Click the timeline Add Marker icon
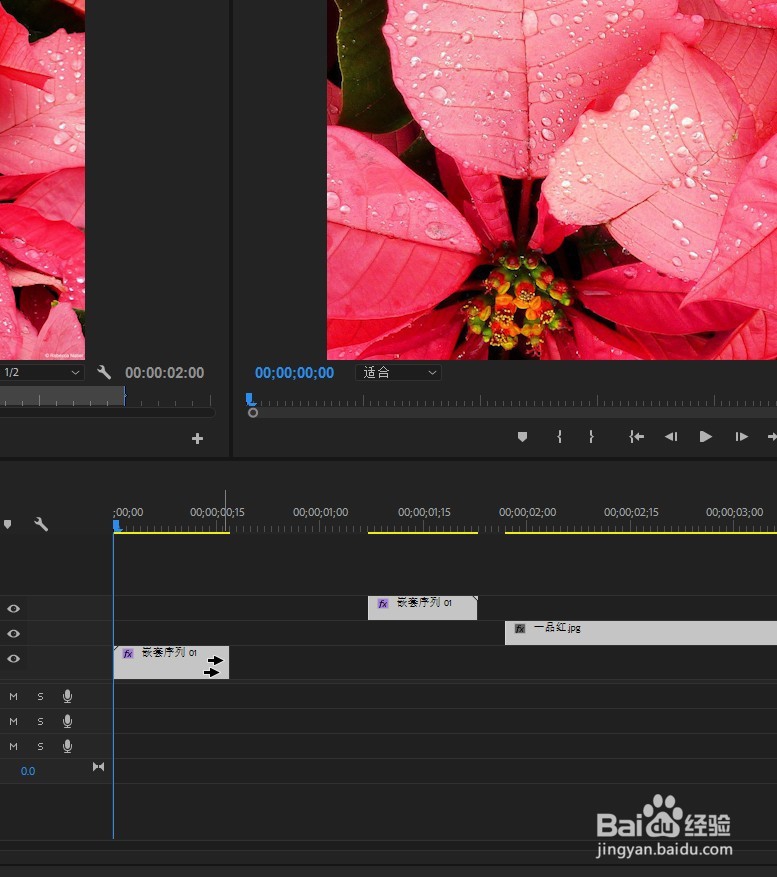The height and width of the screenshot is (877, 777). click(7, 524)
